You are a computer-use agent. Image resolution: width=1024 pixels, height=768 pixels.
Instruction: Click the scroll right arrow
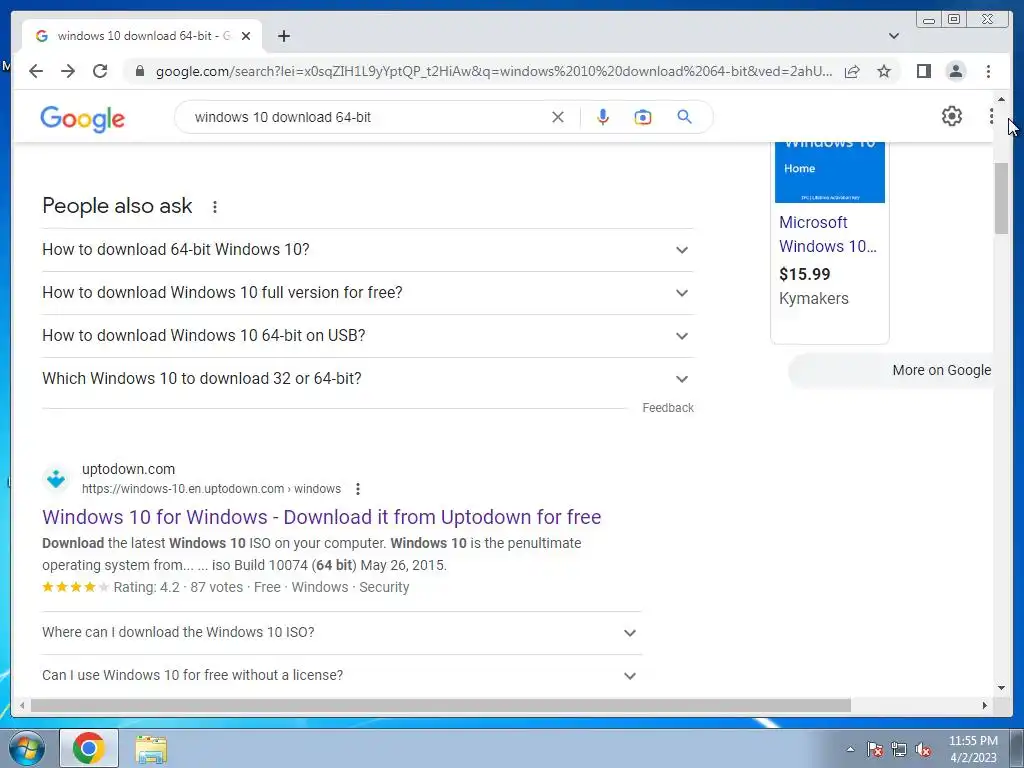pos(985,705)
